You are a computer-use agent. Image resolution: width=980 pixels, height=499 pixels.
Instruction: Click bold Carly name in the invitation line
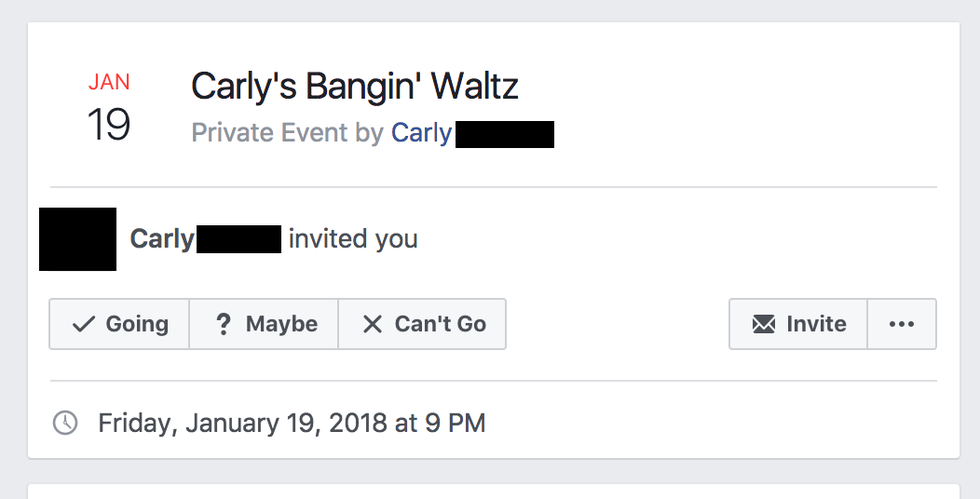pos(161,240)
